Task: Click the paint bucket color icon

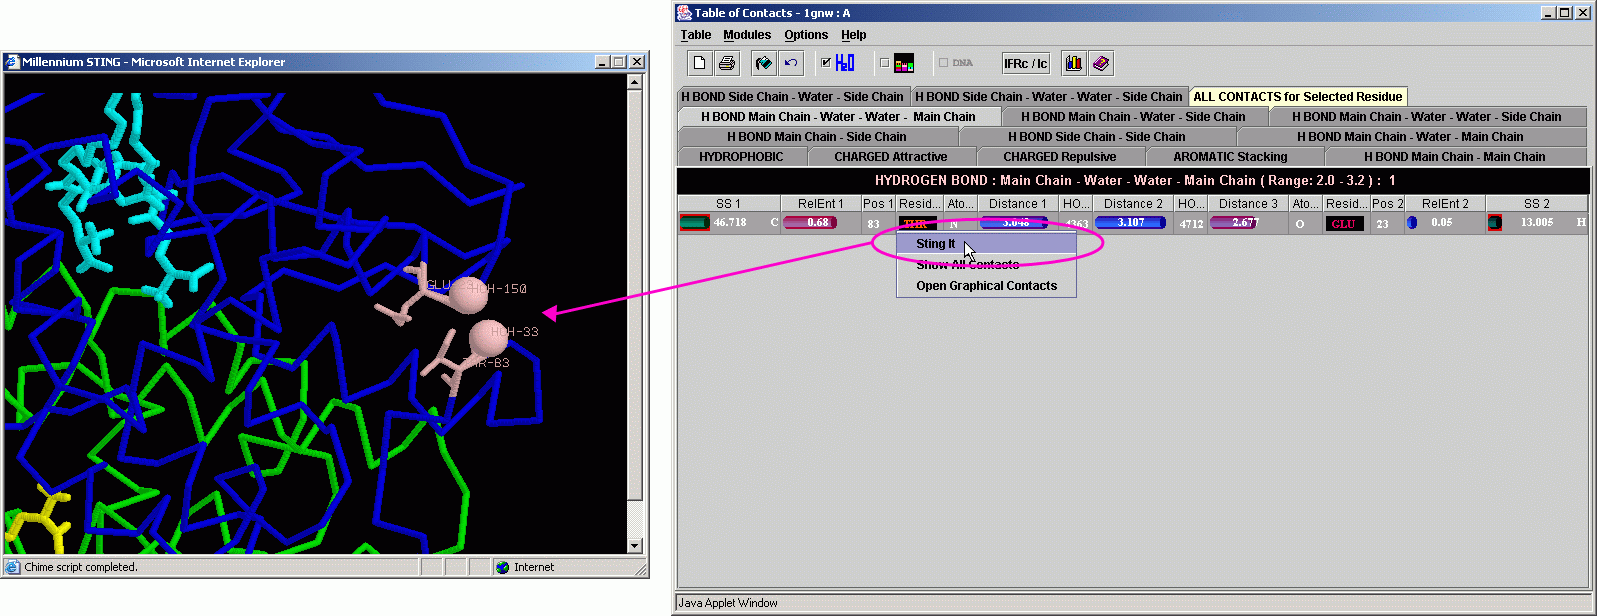Action: coord(764,63)
